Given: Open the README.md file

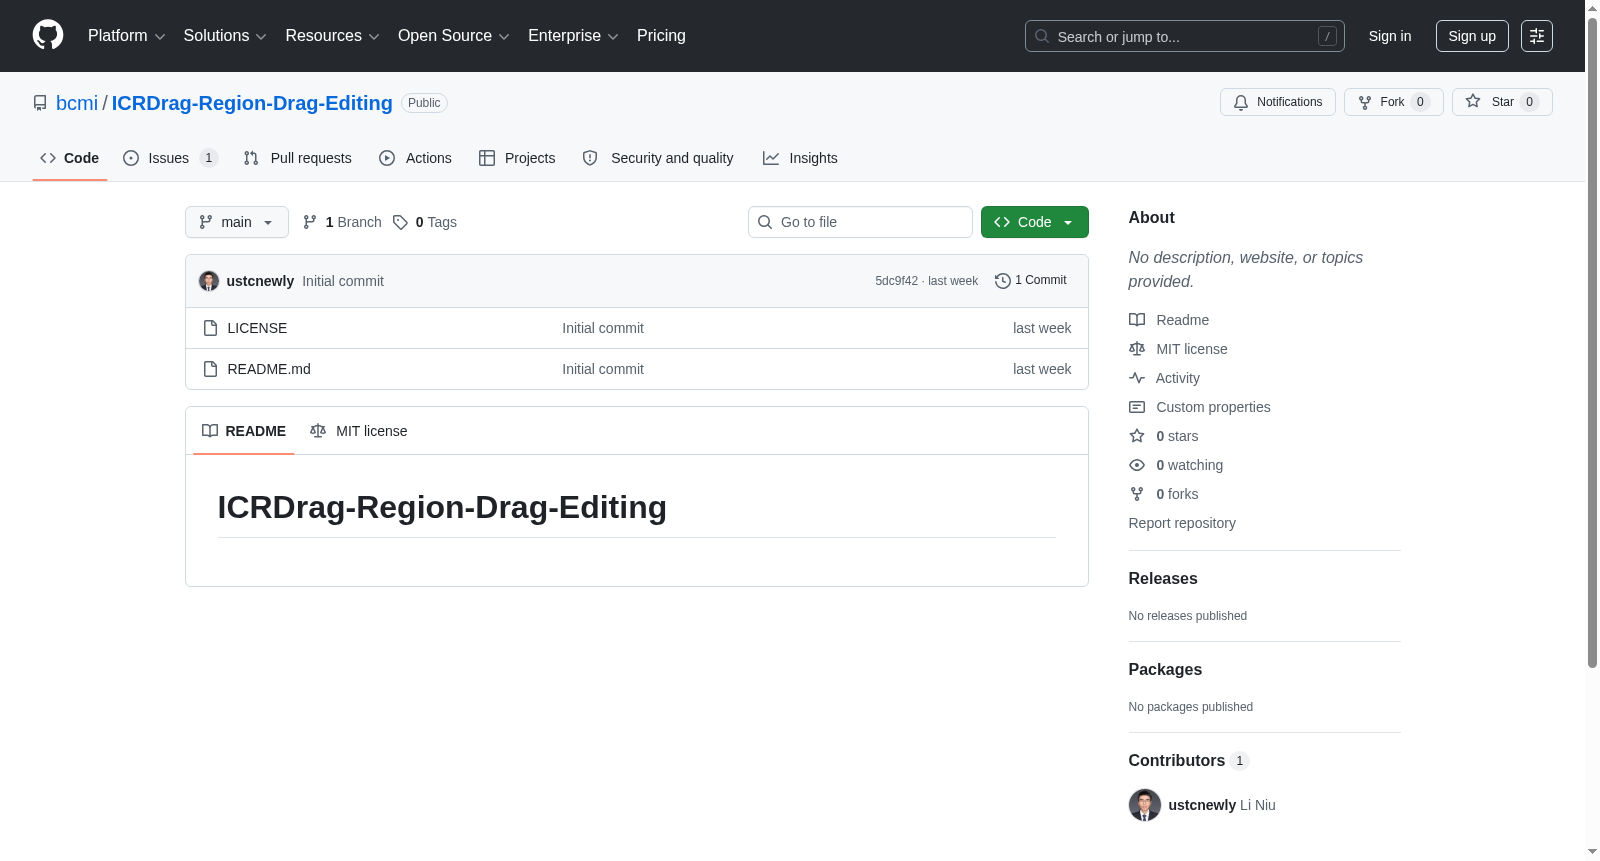Looking at the screenshot, I should click(269, 369).
